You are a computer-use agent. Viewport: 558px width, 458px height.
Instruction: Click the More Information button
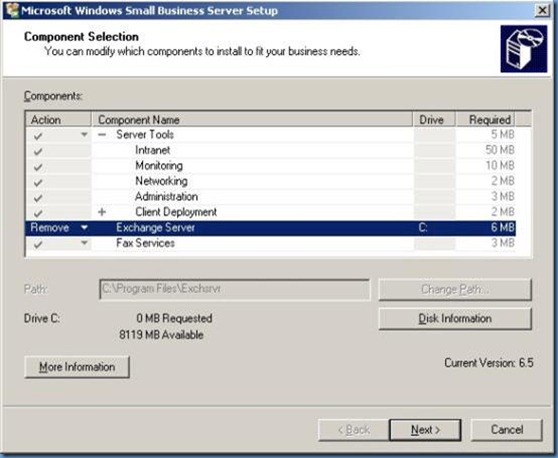click(x=77, y=367)
